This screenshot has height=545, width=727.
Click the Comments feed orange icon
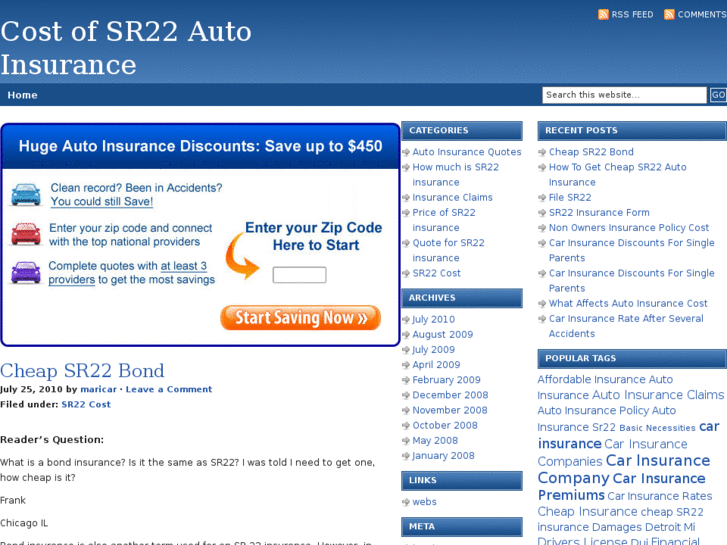point(669,14)
